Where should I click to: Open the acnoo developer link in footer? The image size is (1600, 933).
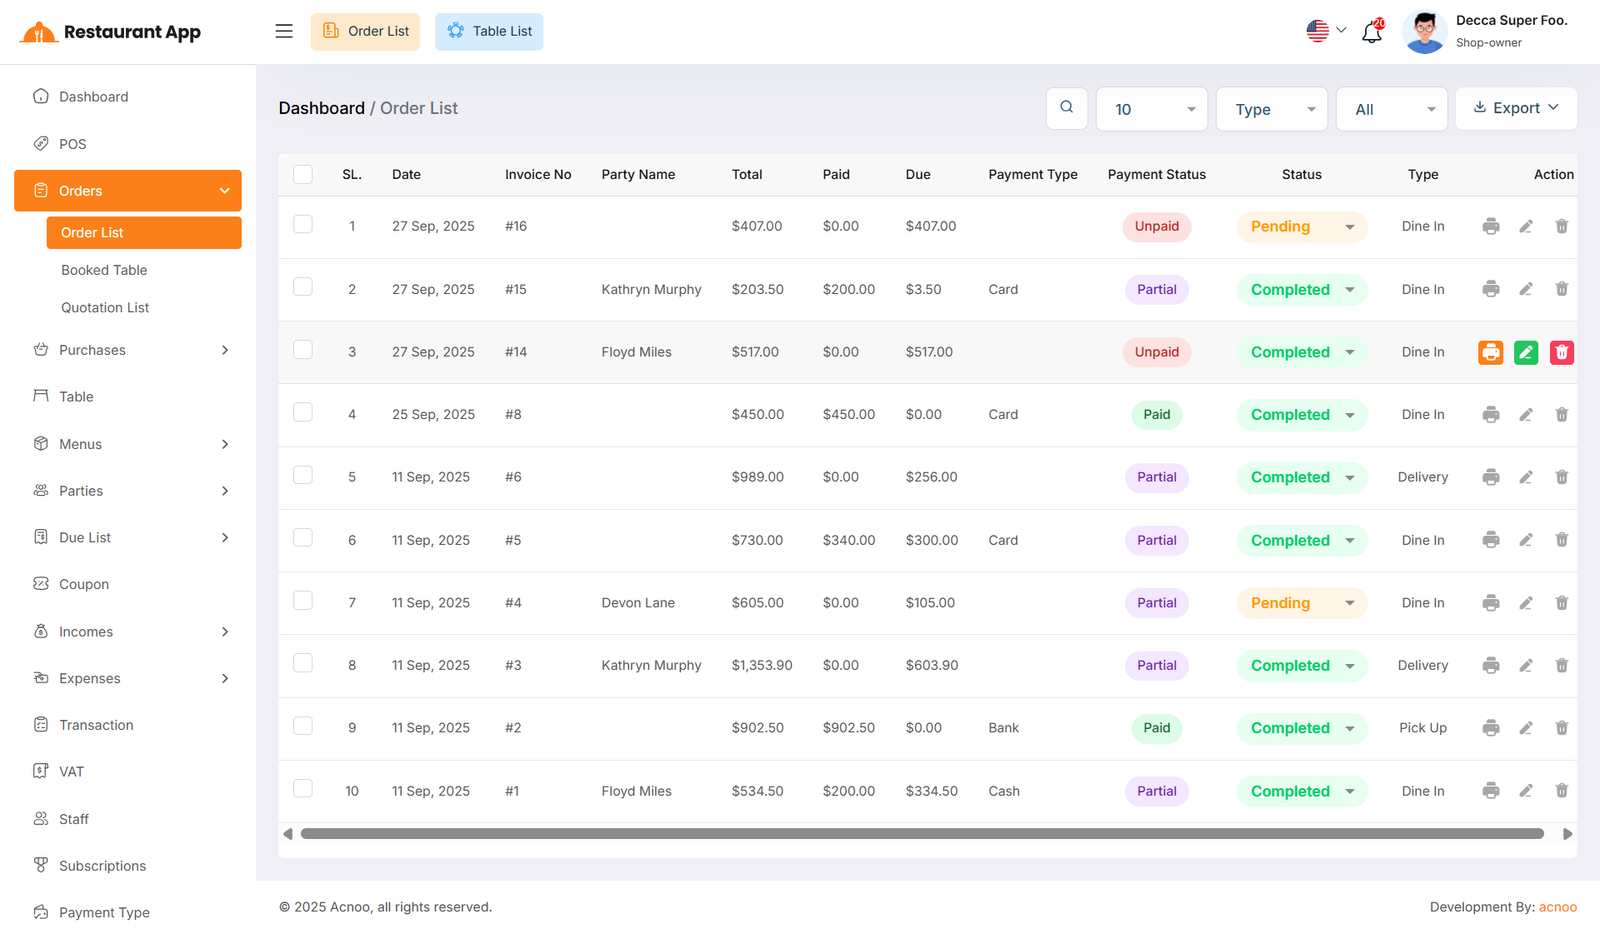[x=1557, y=907]
